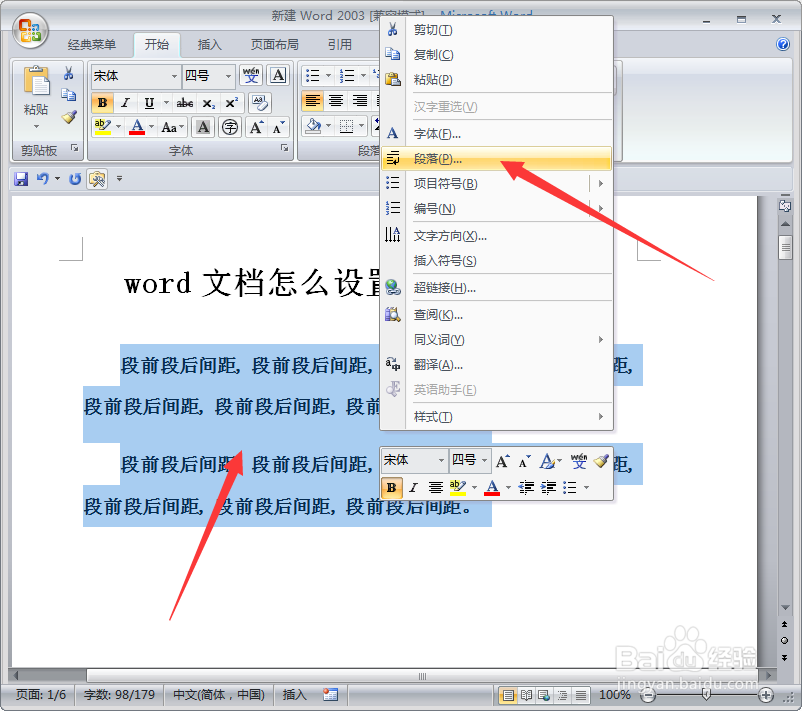The width and height of the screenshot is (802, 711).
Task: Switch to the 插入 ribbon tab
Action: pos(209,45)
